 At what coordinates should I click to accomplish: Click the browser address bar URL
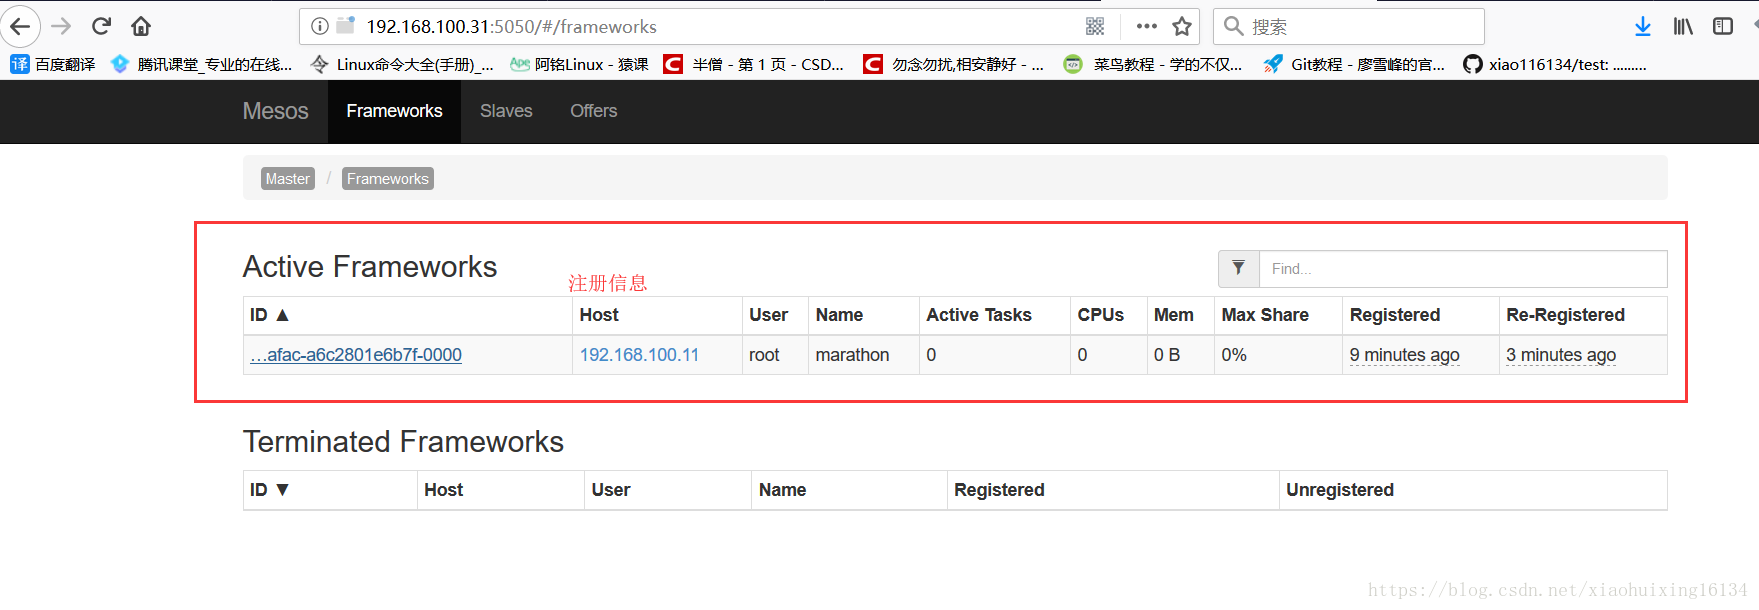511,26
